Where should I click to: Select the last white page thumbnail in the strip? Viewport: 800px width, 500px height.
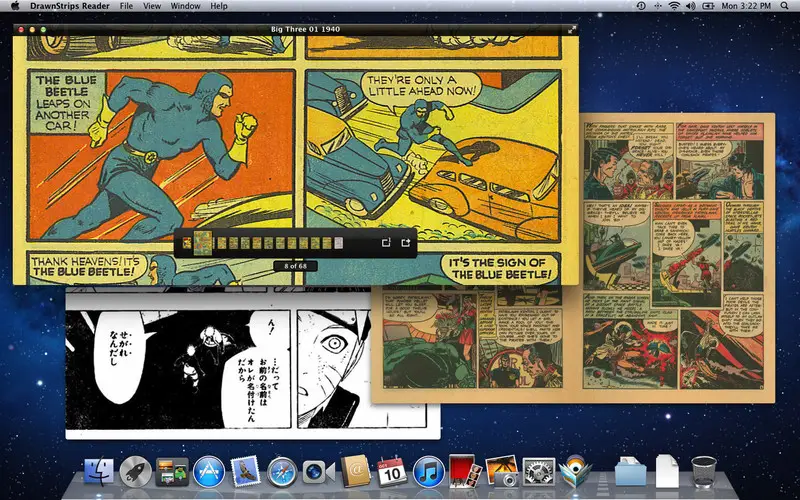pos(339,243)
